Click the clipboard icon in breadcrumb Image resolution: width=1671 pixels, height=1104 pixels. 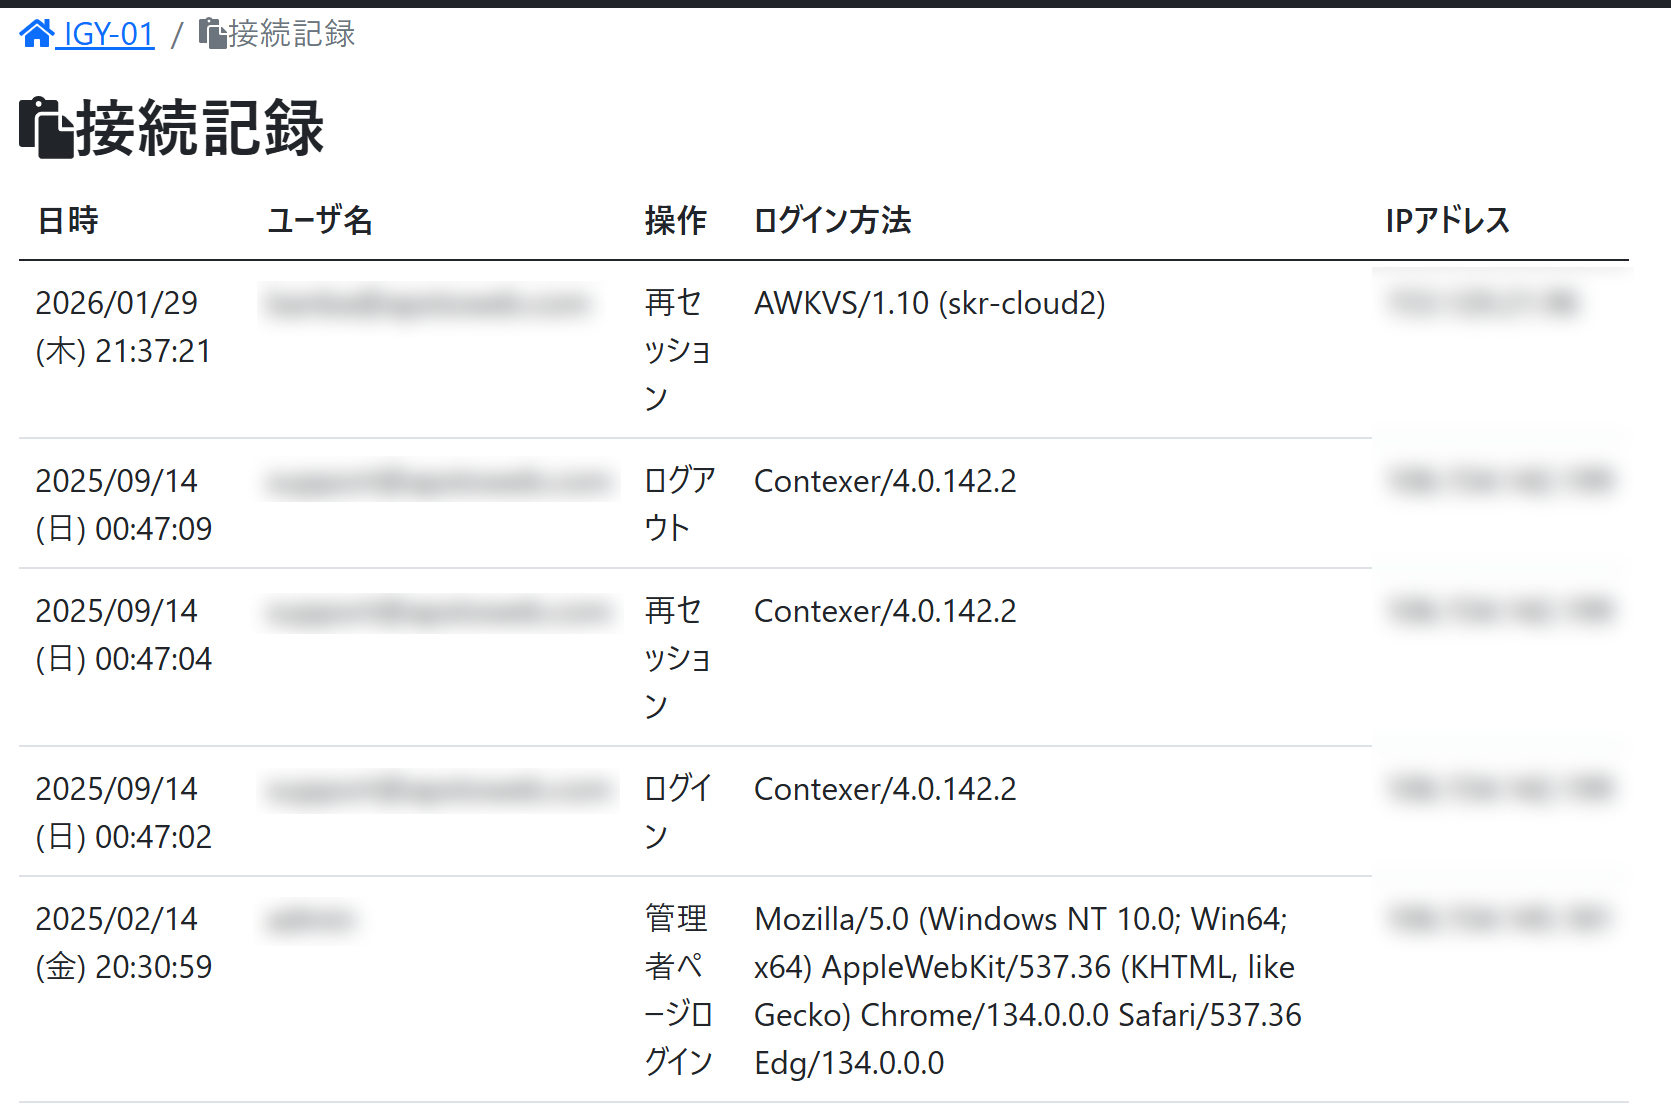pyautogui.click(x=212, y=34)
